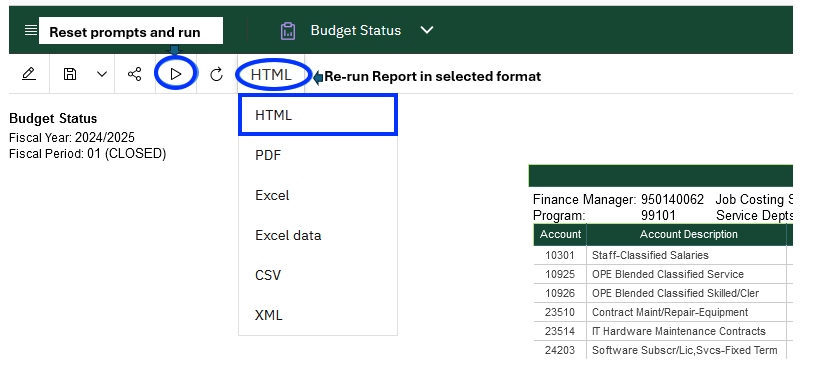Click Software Subscr/Lic,Svcs-Fixed Term
832x383 pixels.
click(x=684, y=351)
